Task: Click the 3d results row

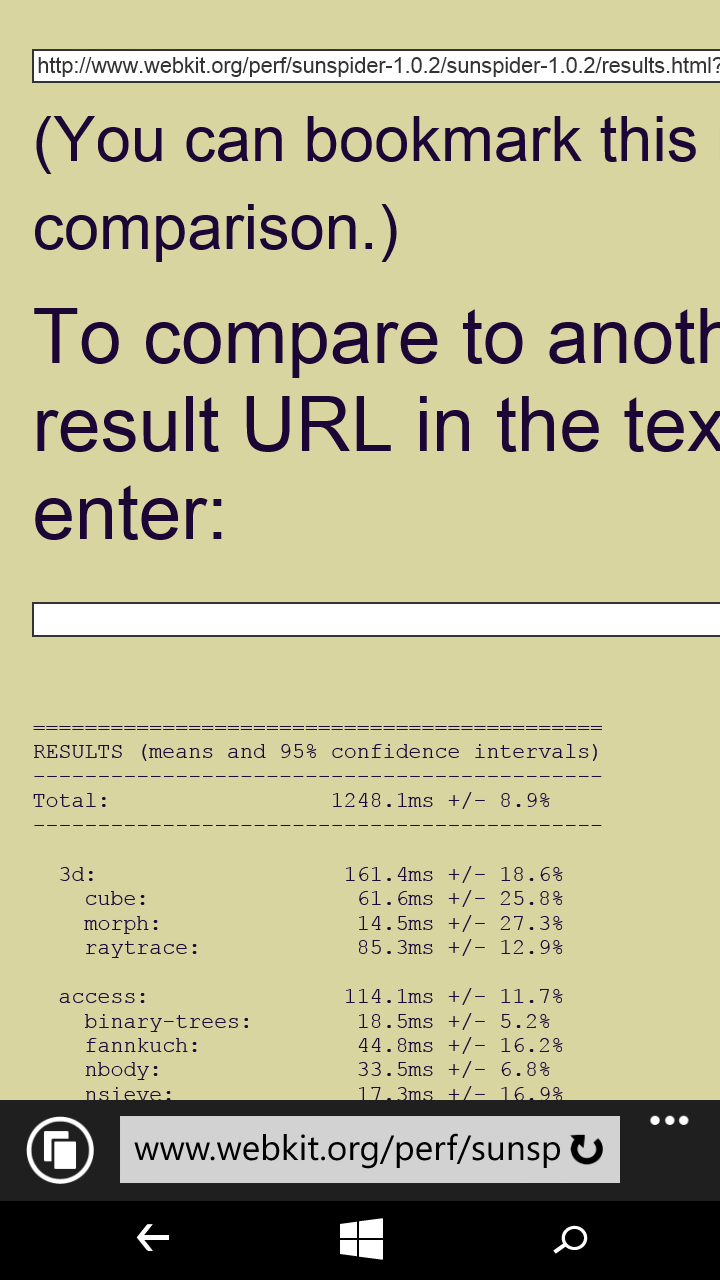Action: pos(310,875)
